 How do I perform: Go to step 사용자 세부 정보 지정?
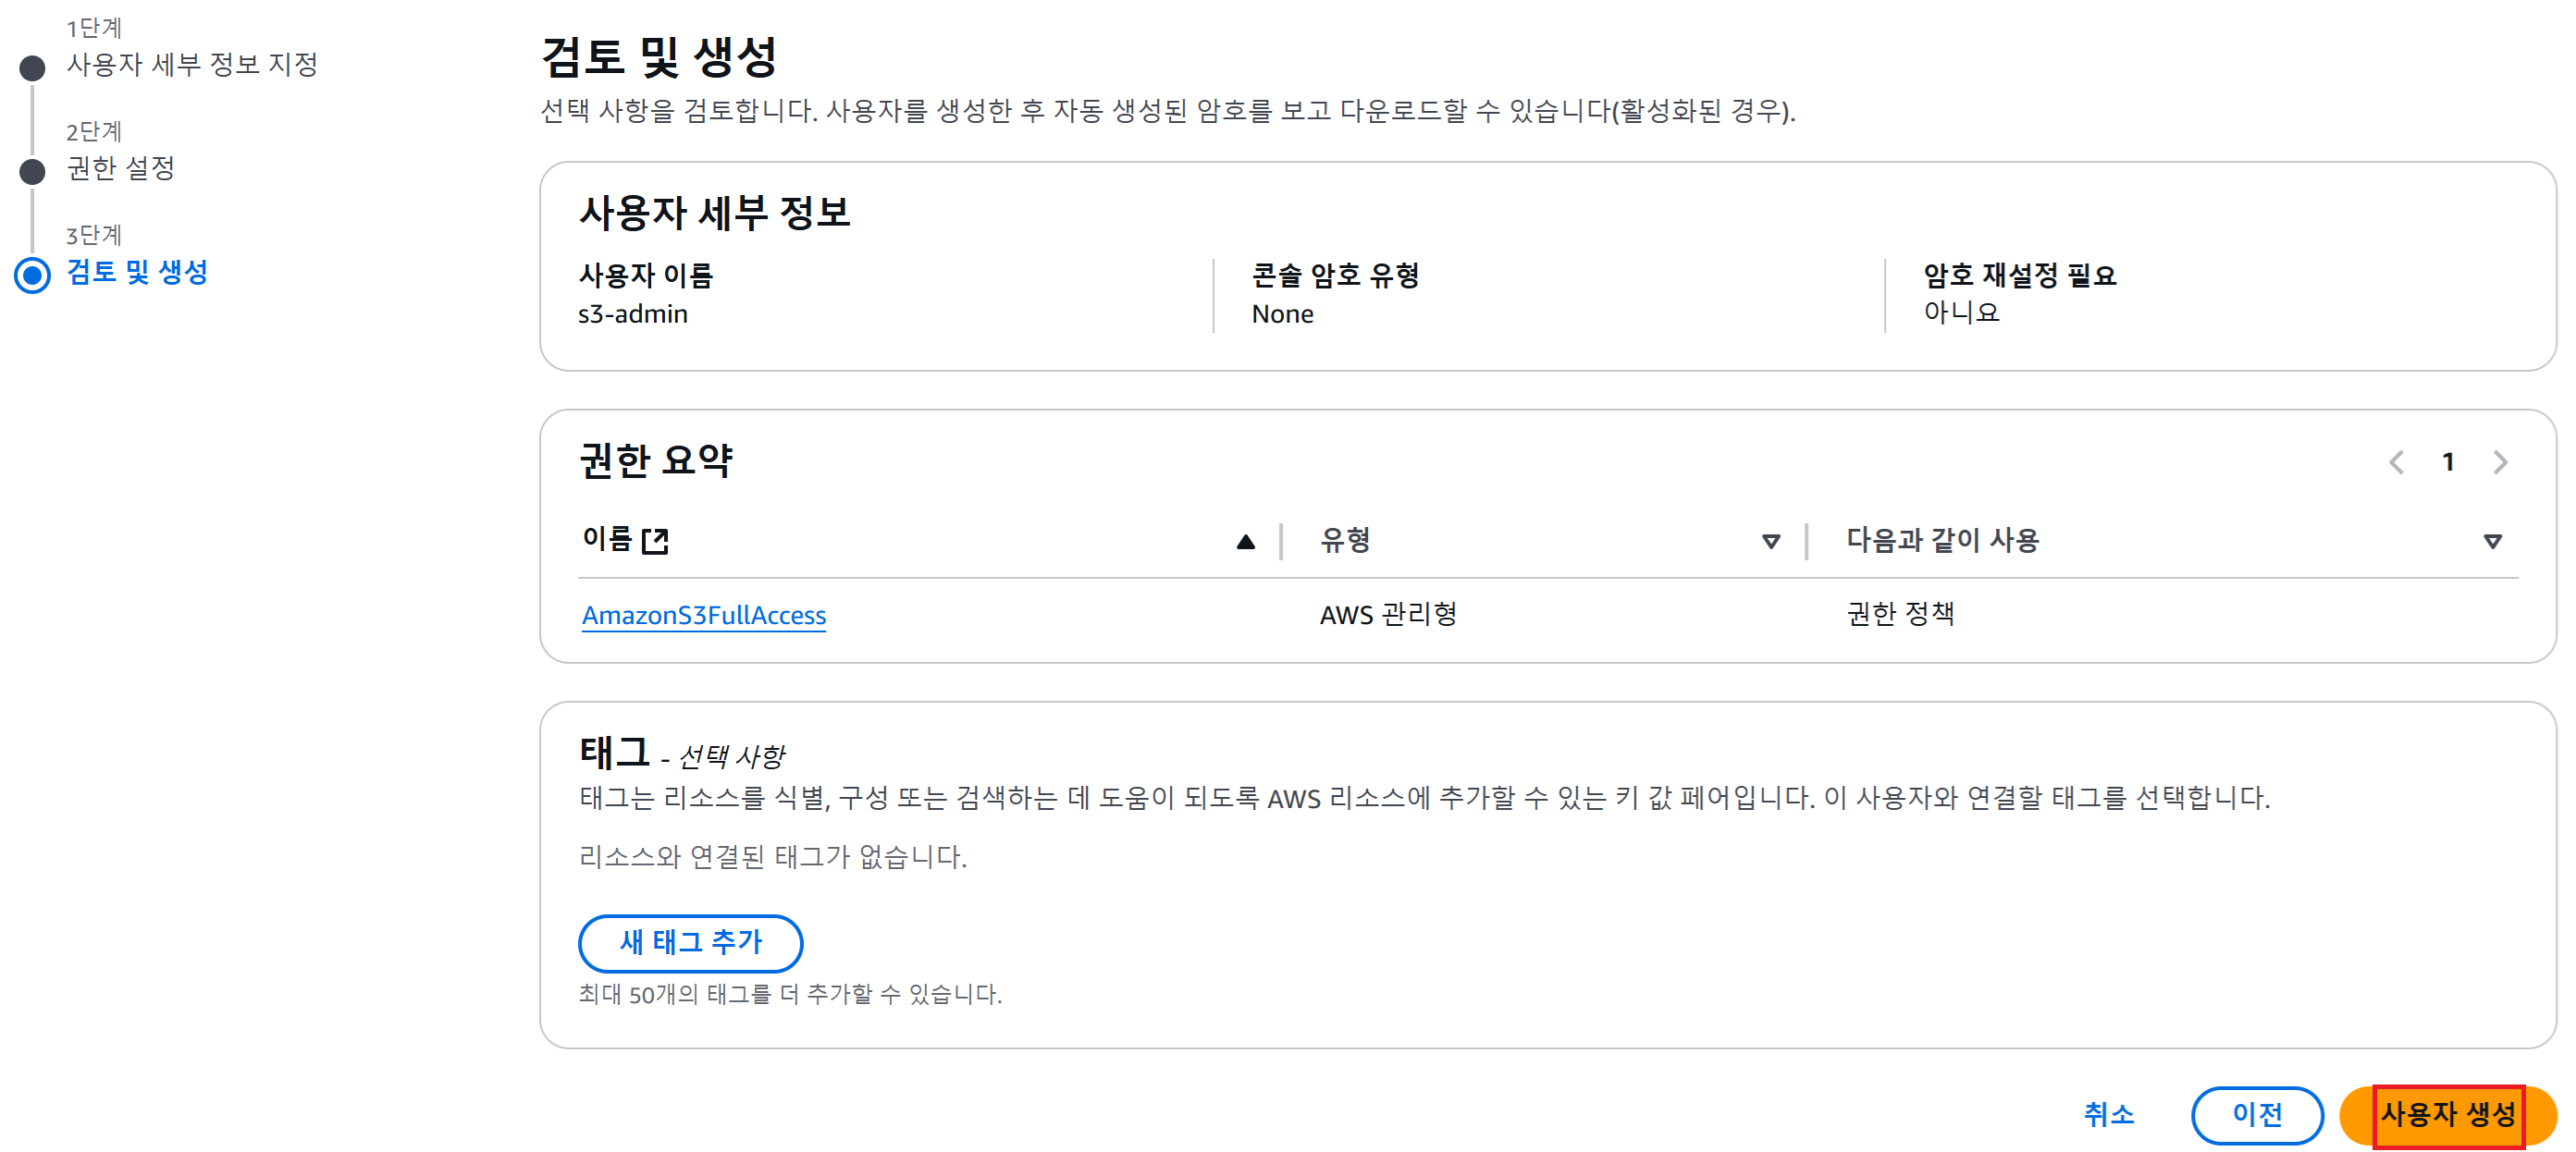[x=192, y=65]
